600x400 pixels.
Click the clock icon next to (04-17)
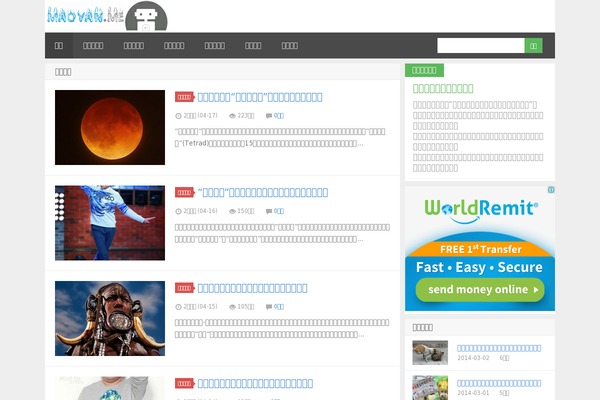(178, 116)
